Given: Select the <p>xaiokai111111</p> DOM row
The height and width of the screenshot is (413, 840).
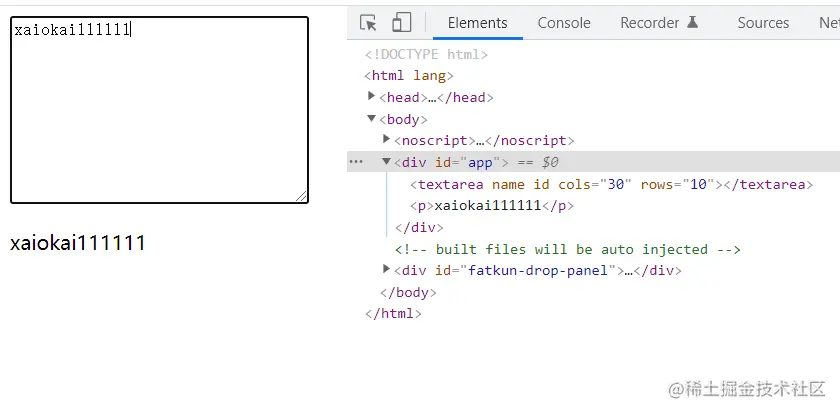Looking at the screenshot, I should [492, 206].
